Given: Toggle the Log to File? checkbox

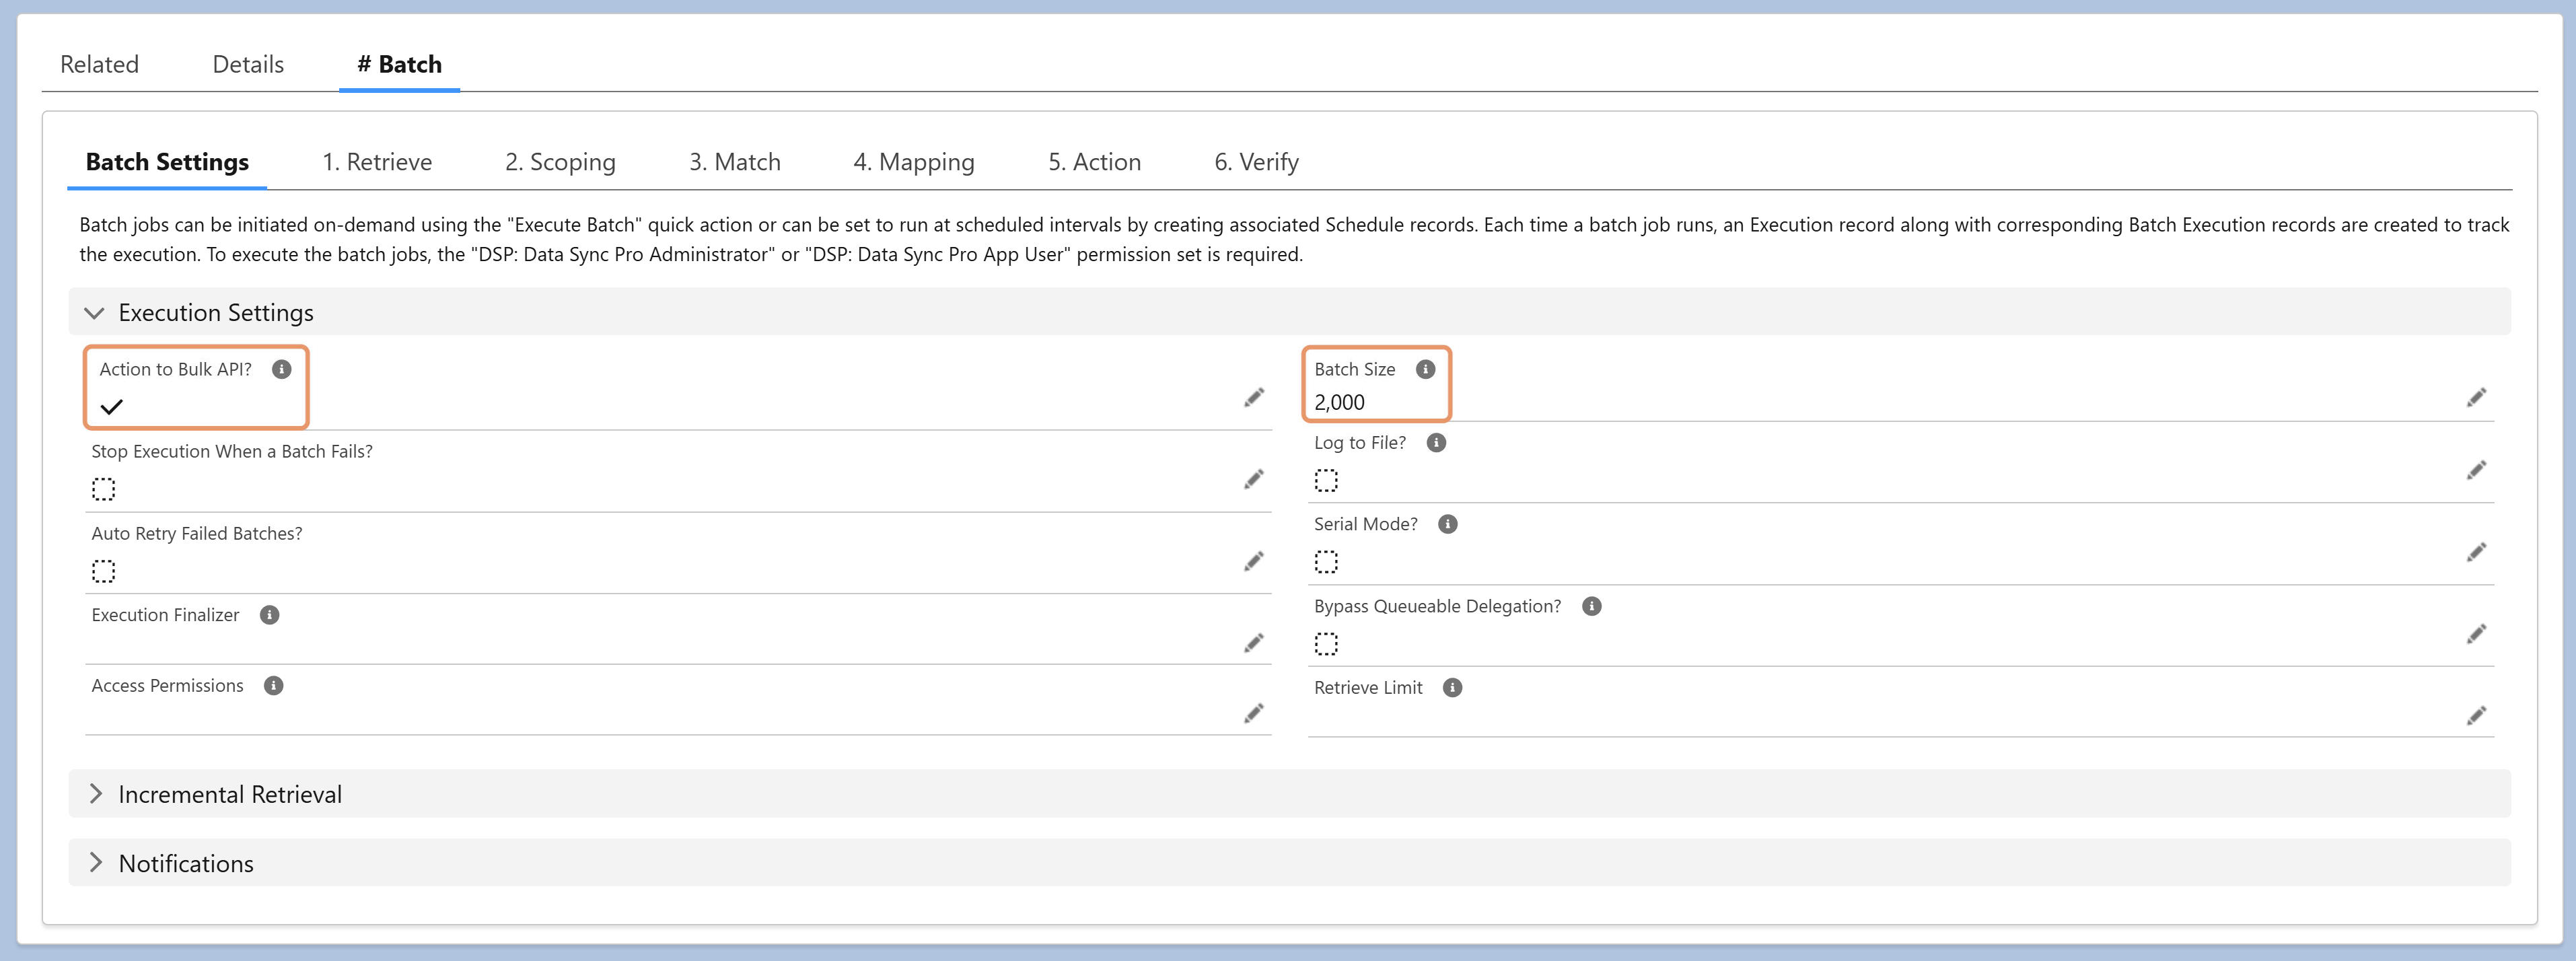Looking at the screenshot, I should pos(1326,481).
